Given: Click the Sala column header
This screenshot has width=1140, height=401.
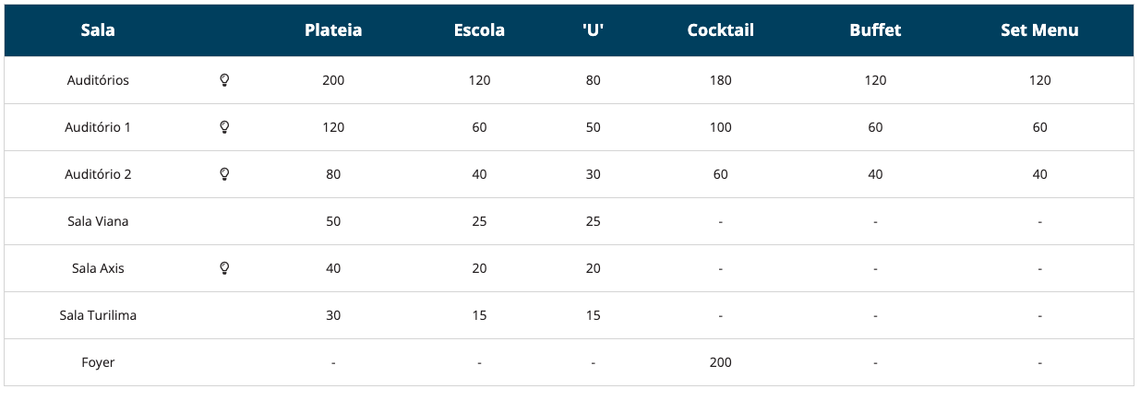Looking at the screenshot, I should [98, 31].
